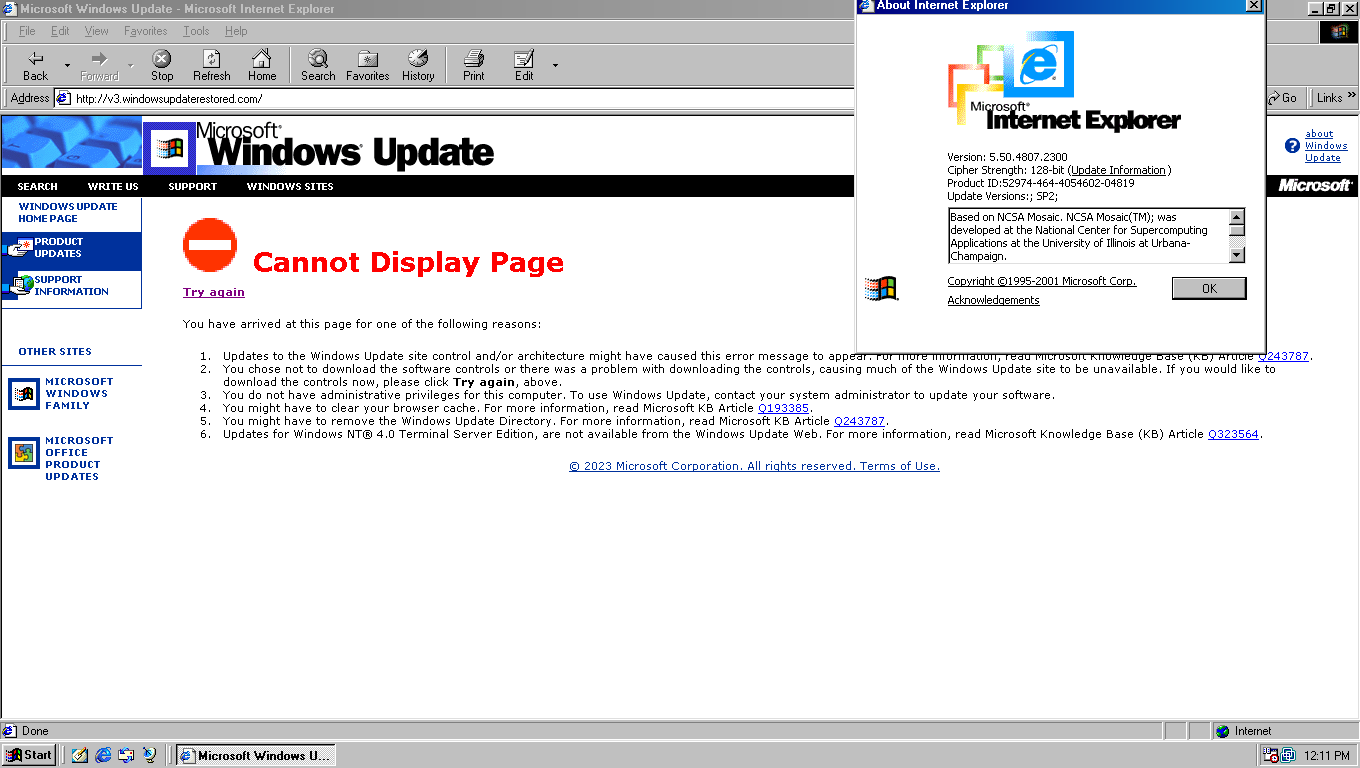Click the Show Desktop quick launch icon
Image resolution: width=1360 pixels, height=768 pixels.
[80, 755]
